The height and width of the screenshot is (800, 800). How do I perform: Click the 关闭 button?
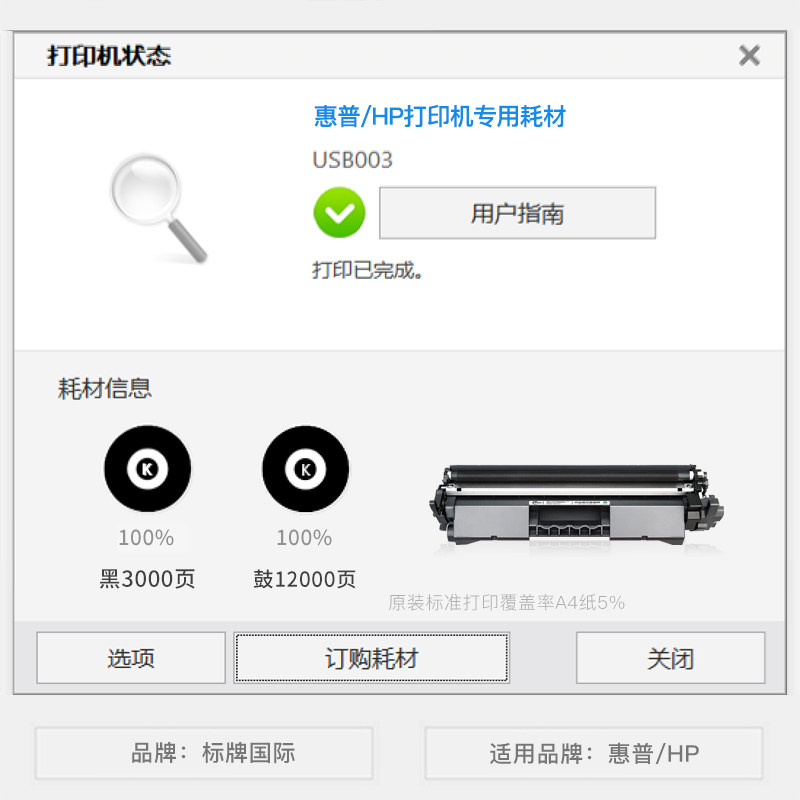tap(670, 658)
